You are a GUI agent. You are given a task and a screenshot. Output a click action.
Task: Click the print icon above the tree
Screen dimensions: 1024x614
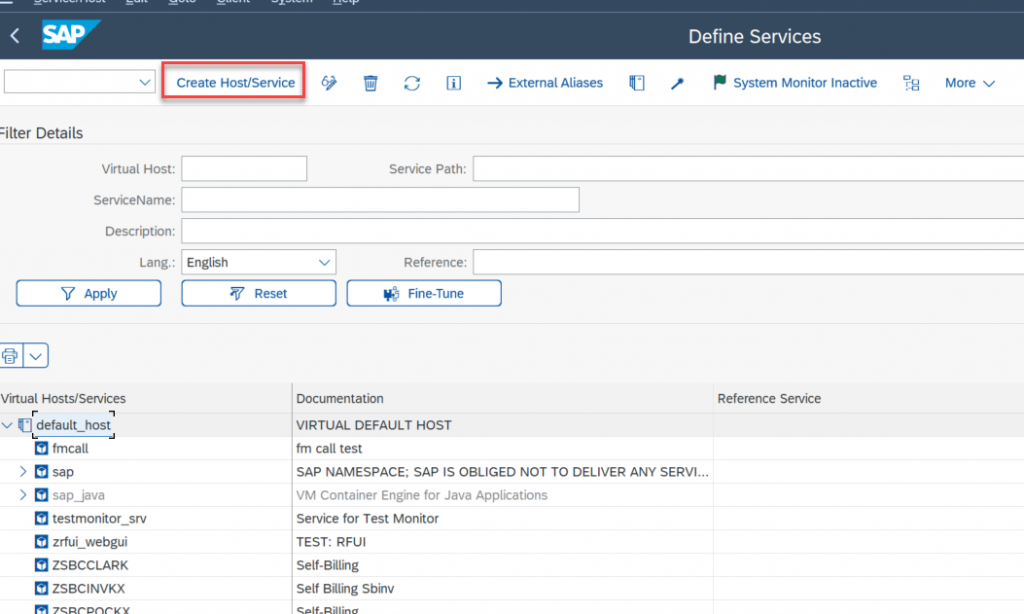point(10,356)
